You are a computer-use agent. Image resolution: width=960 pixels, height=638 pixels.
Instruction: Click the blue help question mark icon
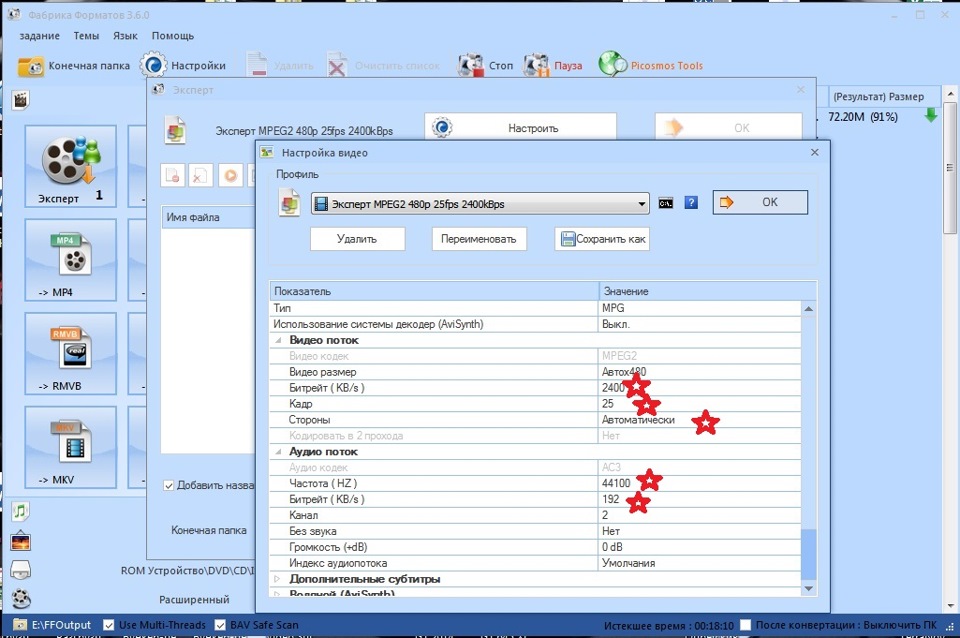pyautogui.click(x=691, y=203)
